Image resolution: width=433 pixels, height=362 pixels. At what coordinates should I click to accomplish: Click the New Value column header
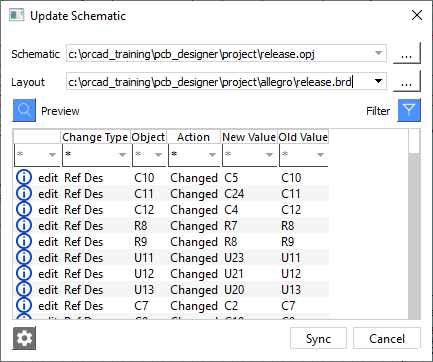click(249, 137)
